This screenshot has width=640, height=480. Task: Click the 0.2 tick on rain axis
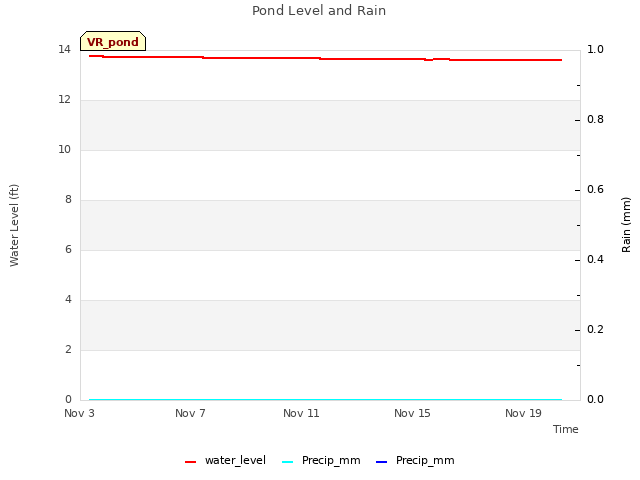coord(595,329)
